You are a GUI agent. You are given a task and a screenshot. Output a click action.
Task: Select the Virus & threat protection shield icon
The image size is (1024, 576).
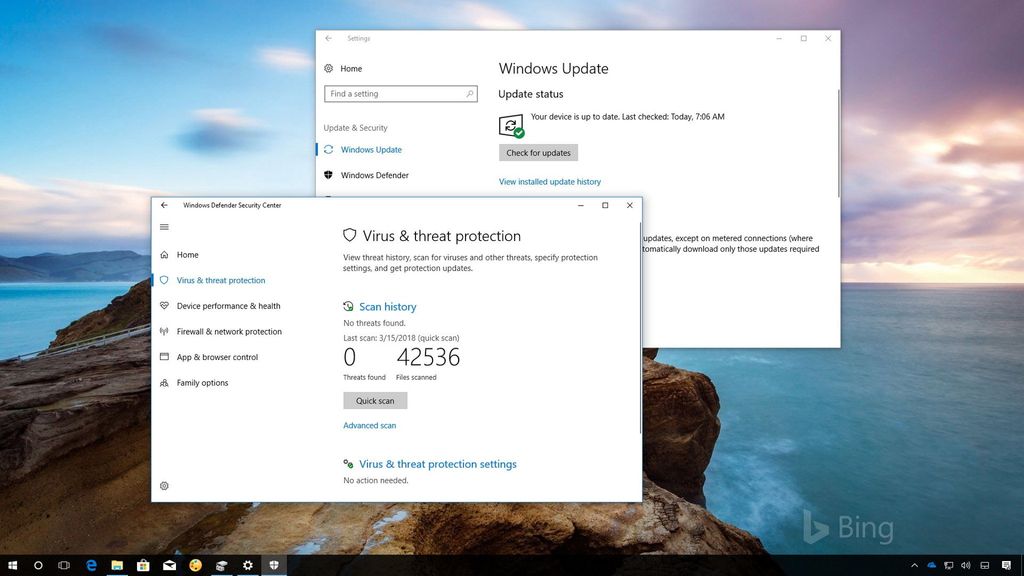[164, 280]
